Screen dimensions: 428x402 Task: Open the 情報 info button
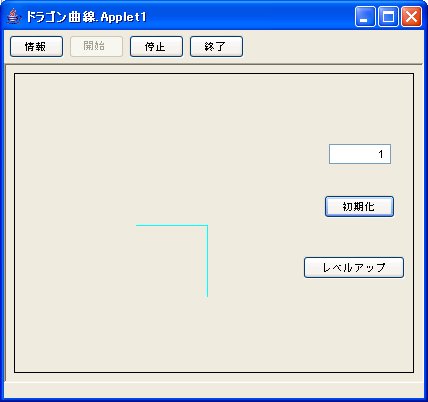(36, 47)
